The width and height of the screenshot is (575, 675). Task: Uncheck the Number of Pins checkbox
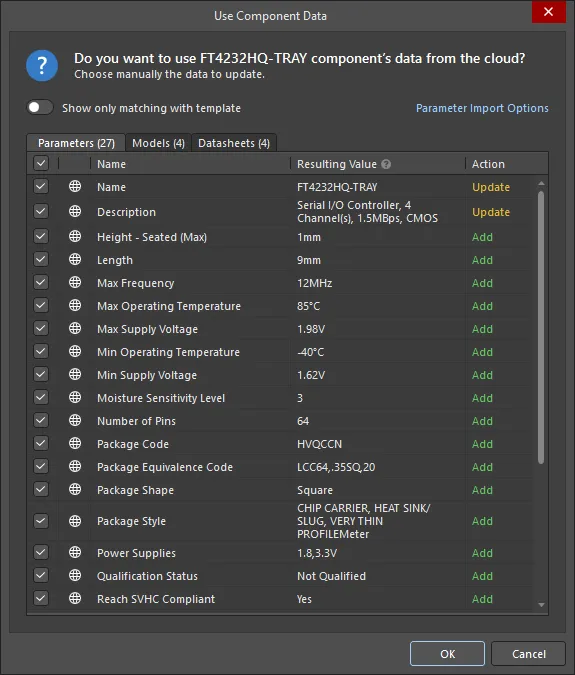click(x=41, y=421)
